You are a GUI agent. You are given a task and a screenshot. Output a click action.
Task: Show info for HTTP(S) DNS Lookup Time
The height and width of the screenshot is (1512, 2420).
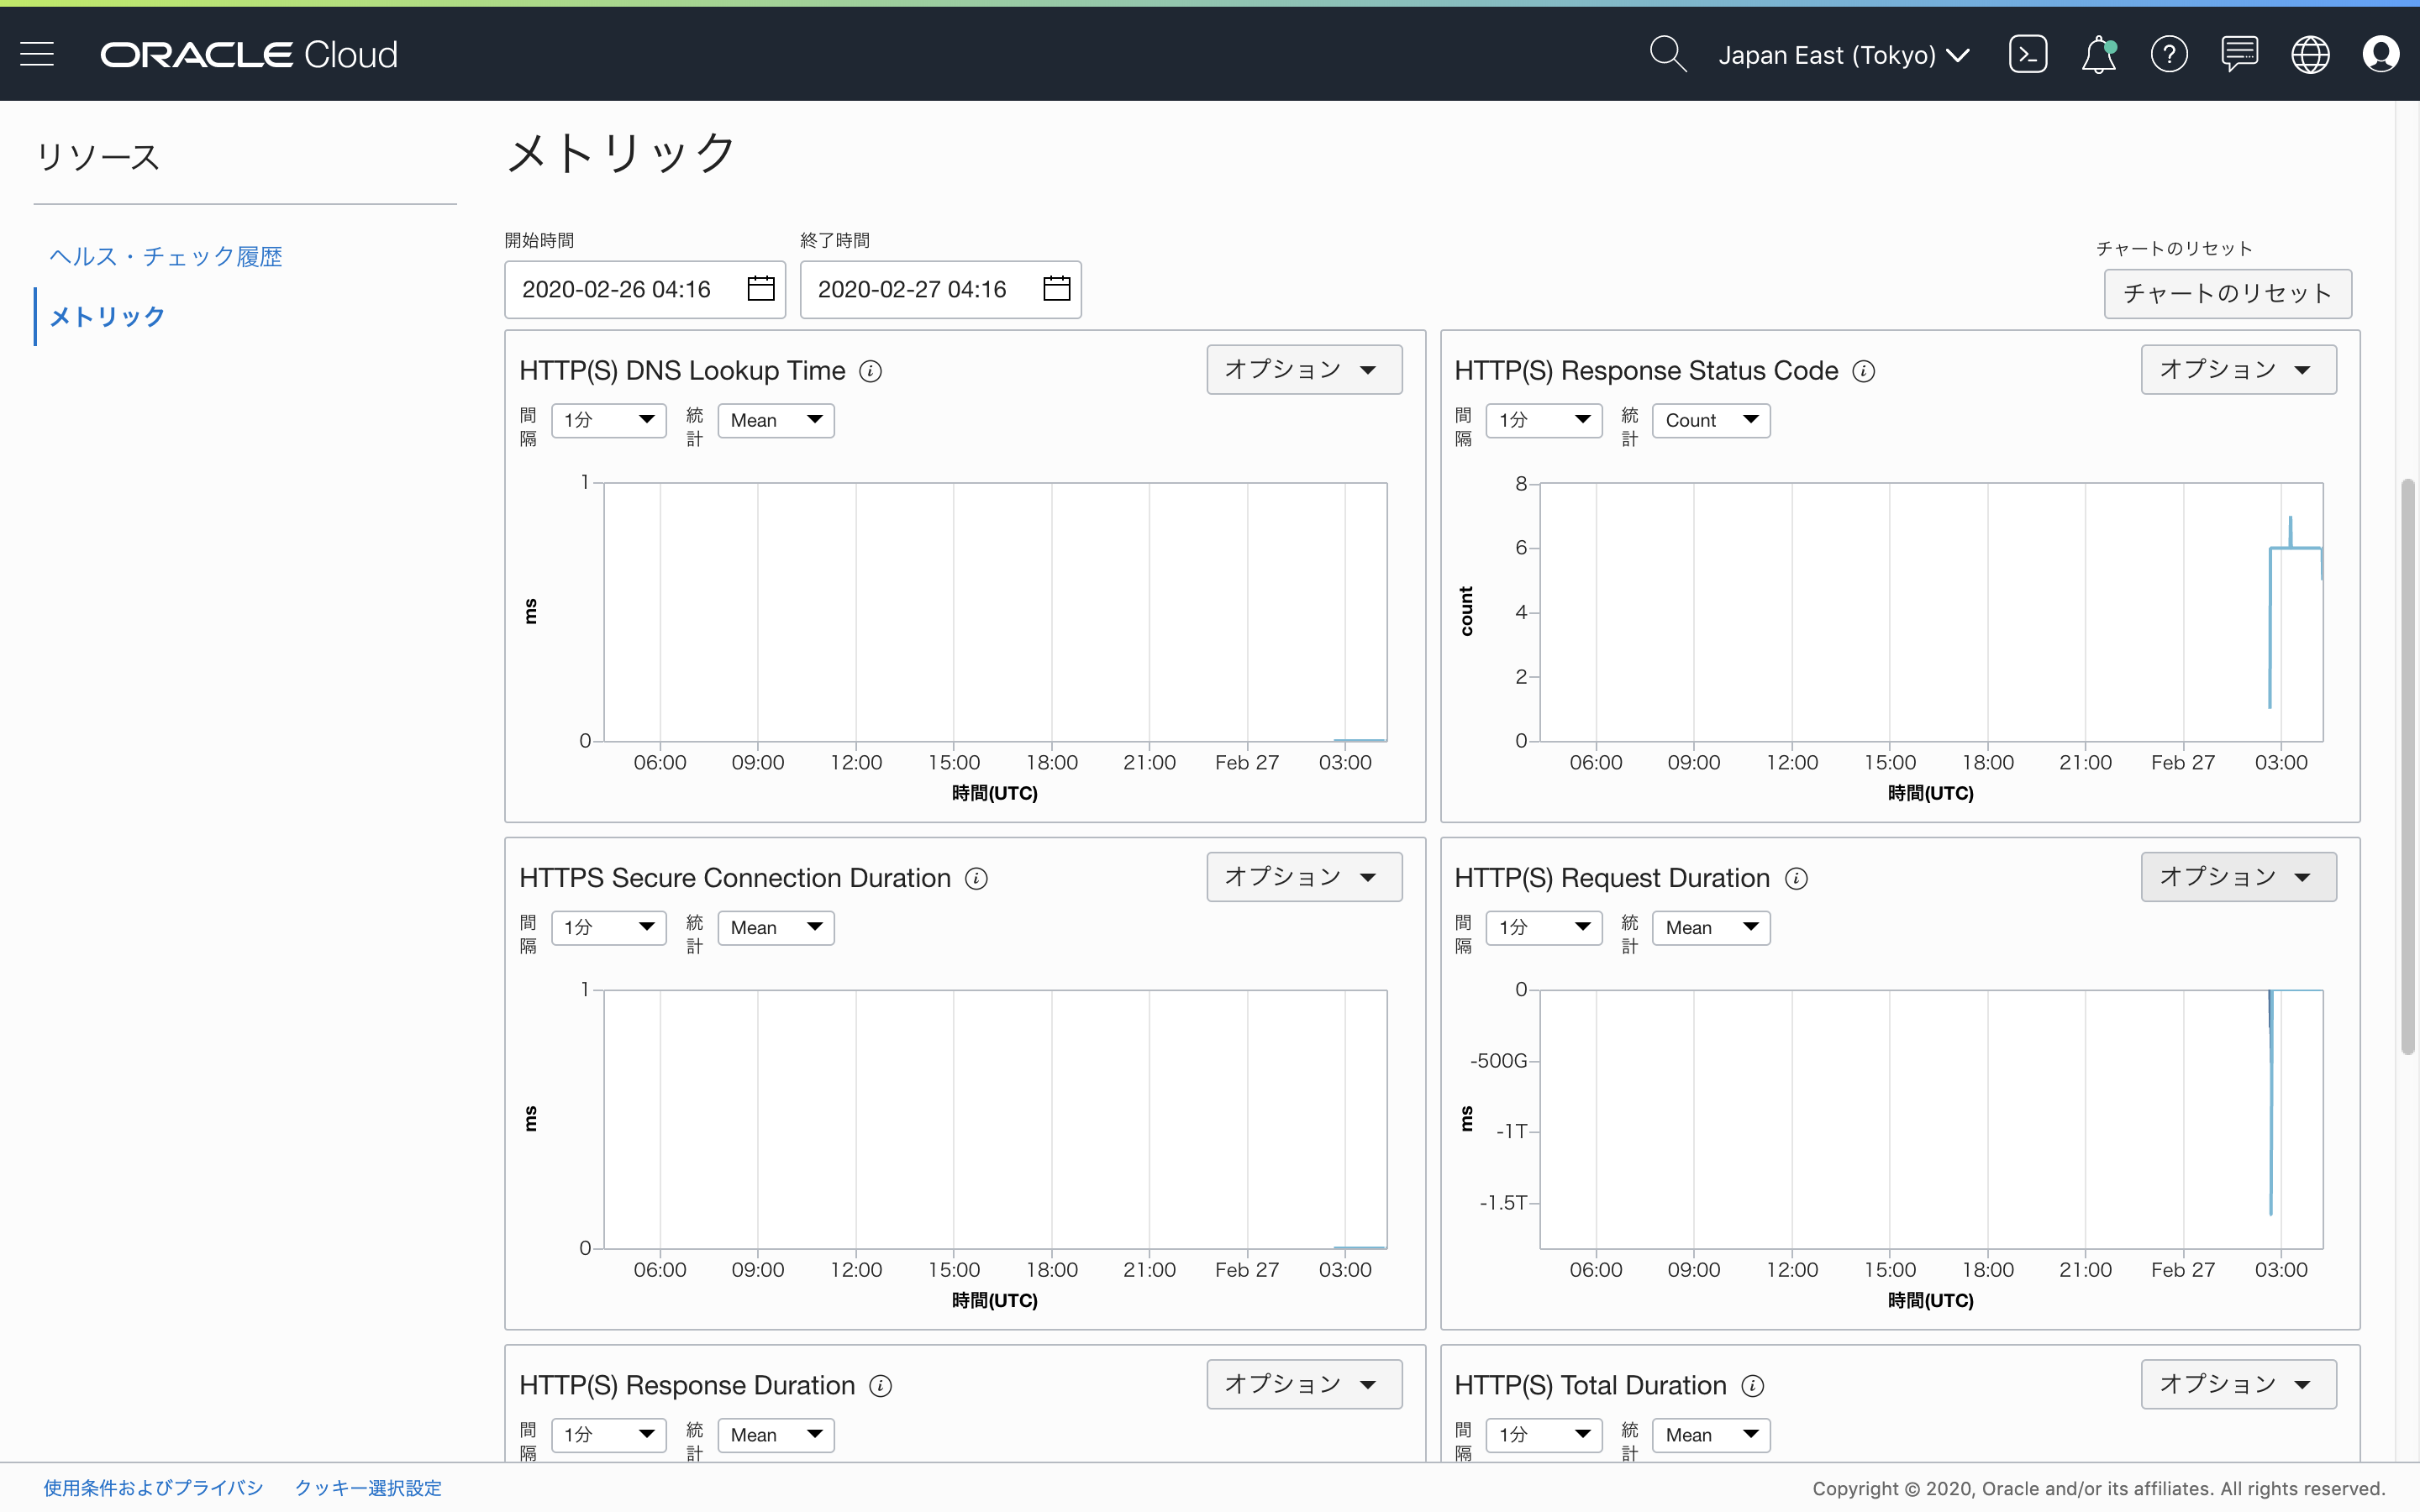[x=871, y=371]
